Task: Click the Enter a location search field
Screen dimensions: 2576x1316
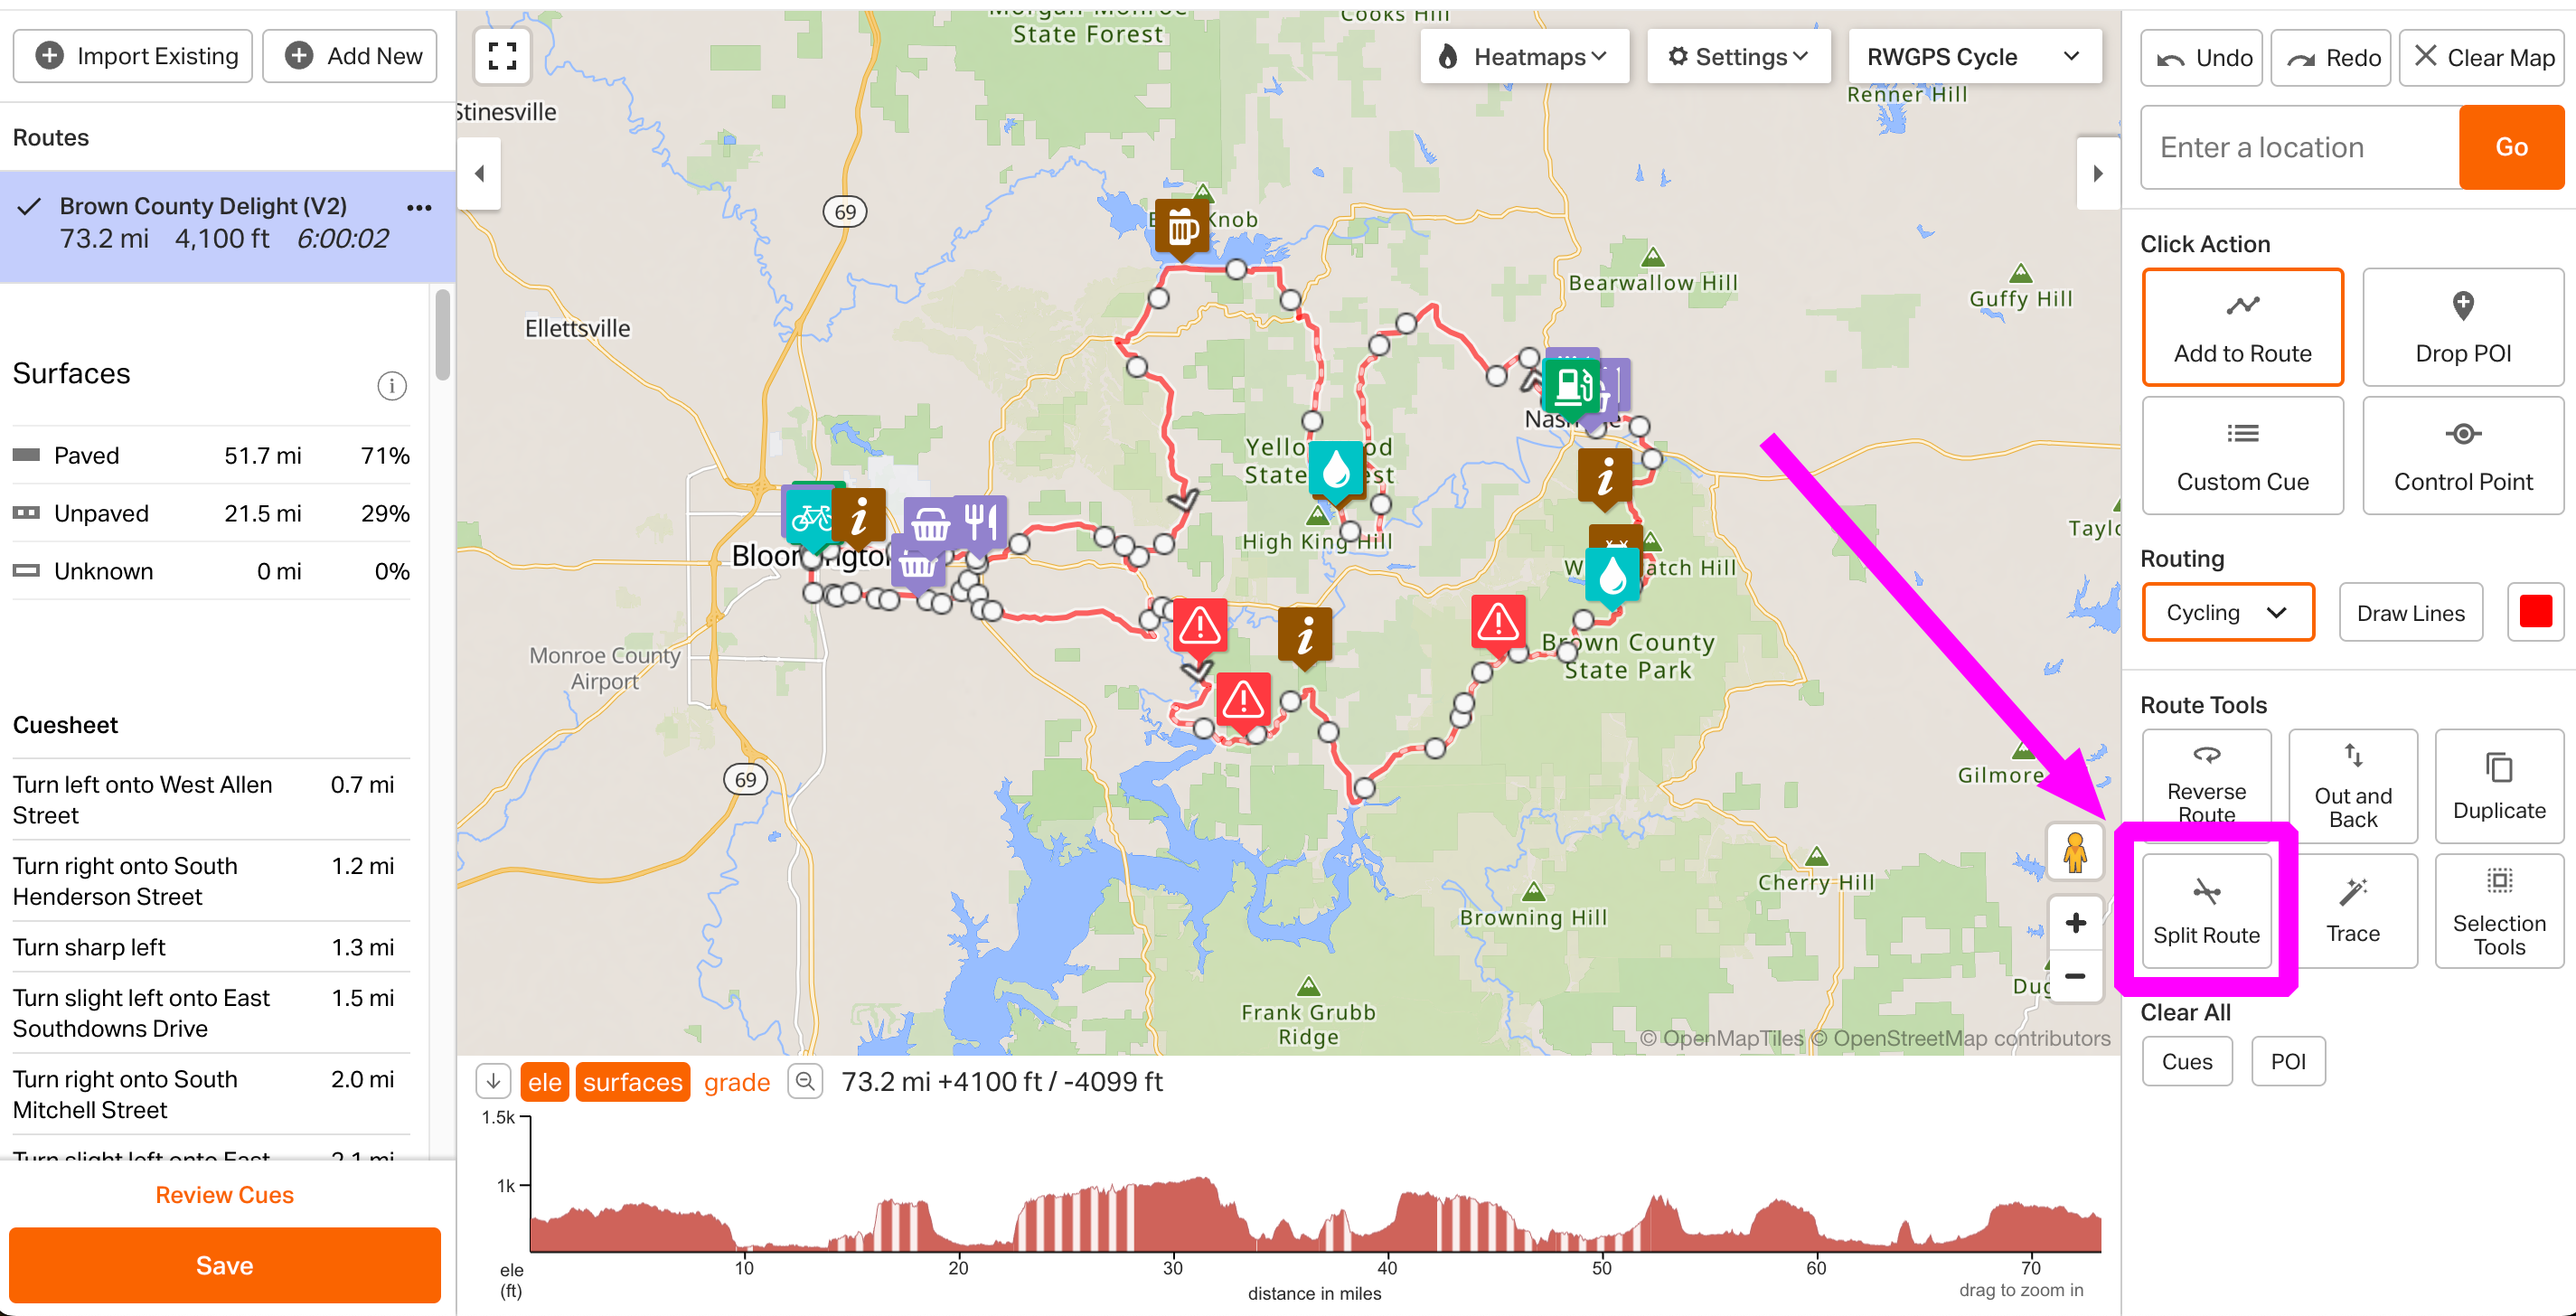Action: point(2298,147)
